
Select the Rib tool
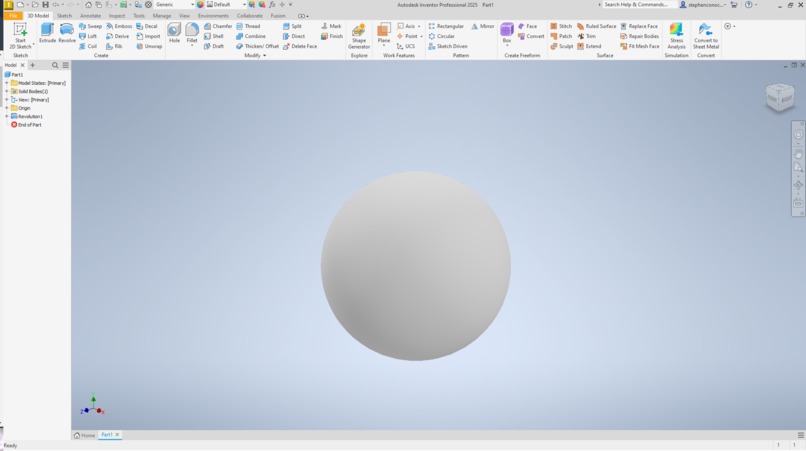tap(114, 46)
